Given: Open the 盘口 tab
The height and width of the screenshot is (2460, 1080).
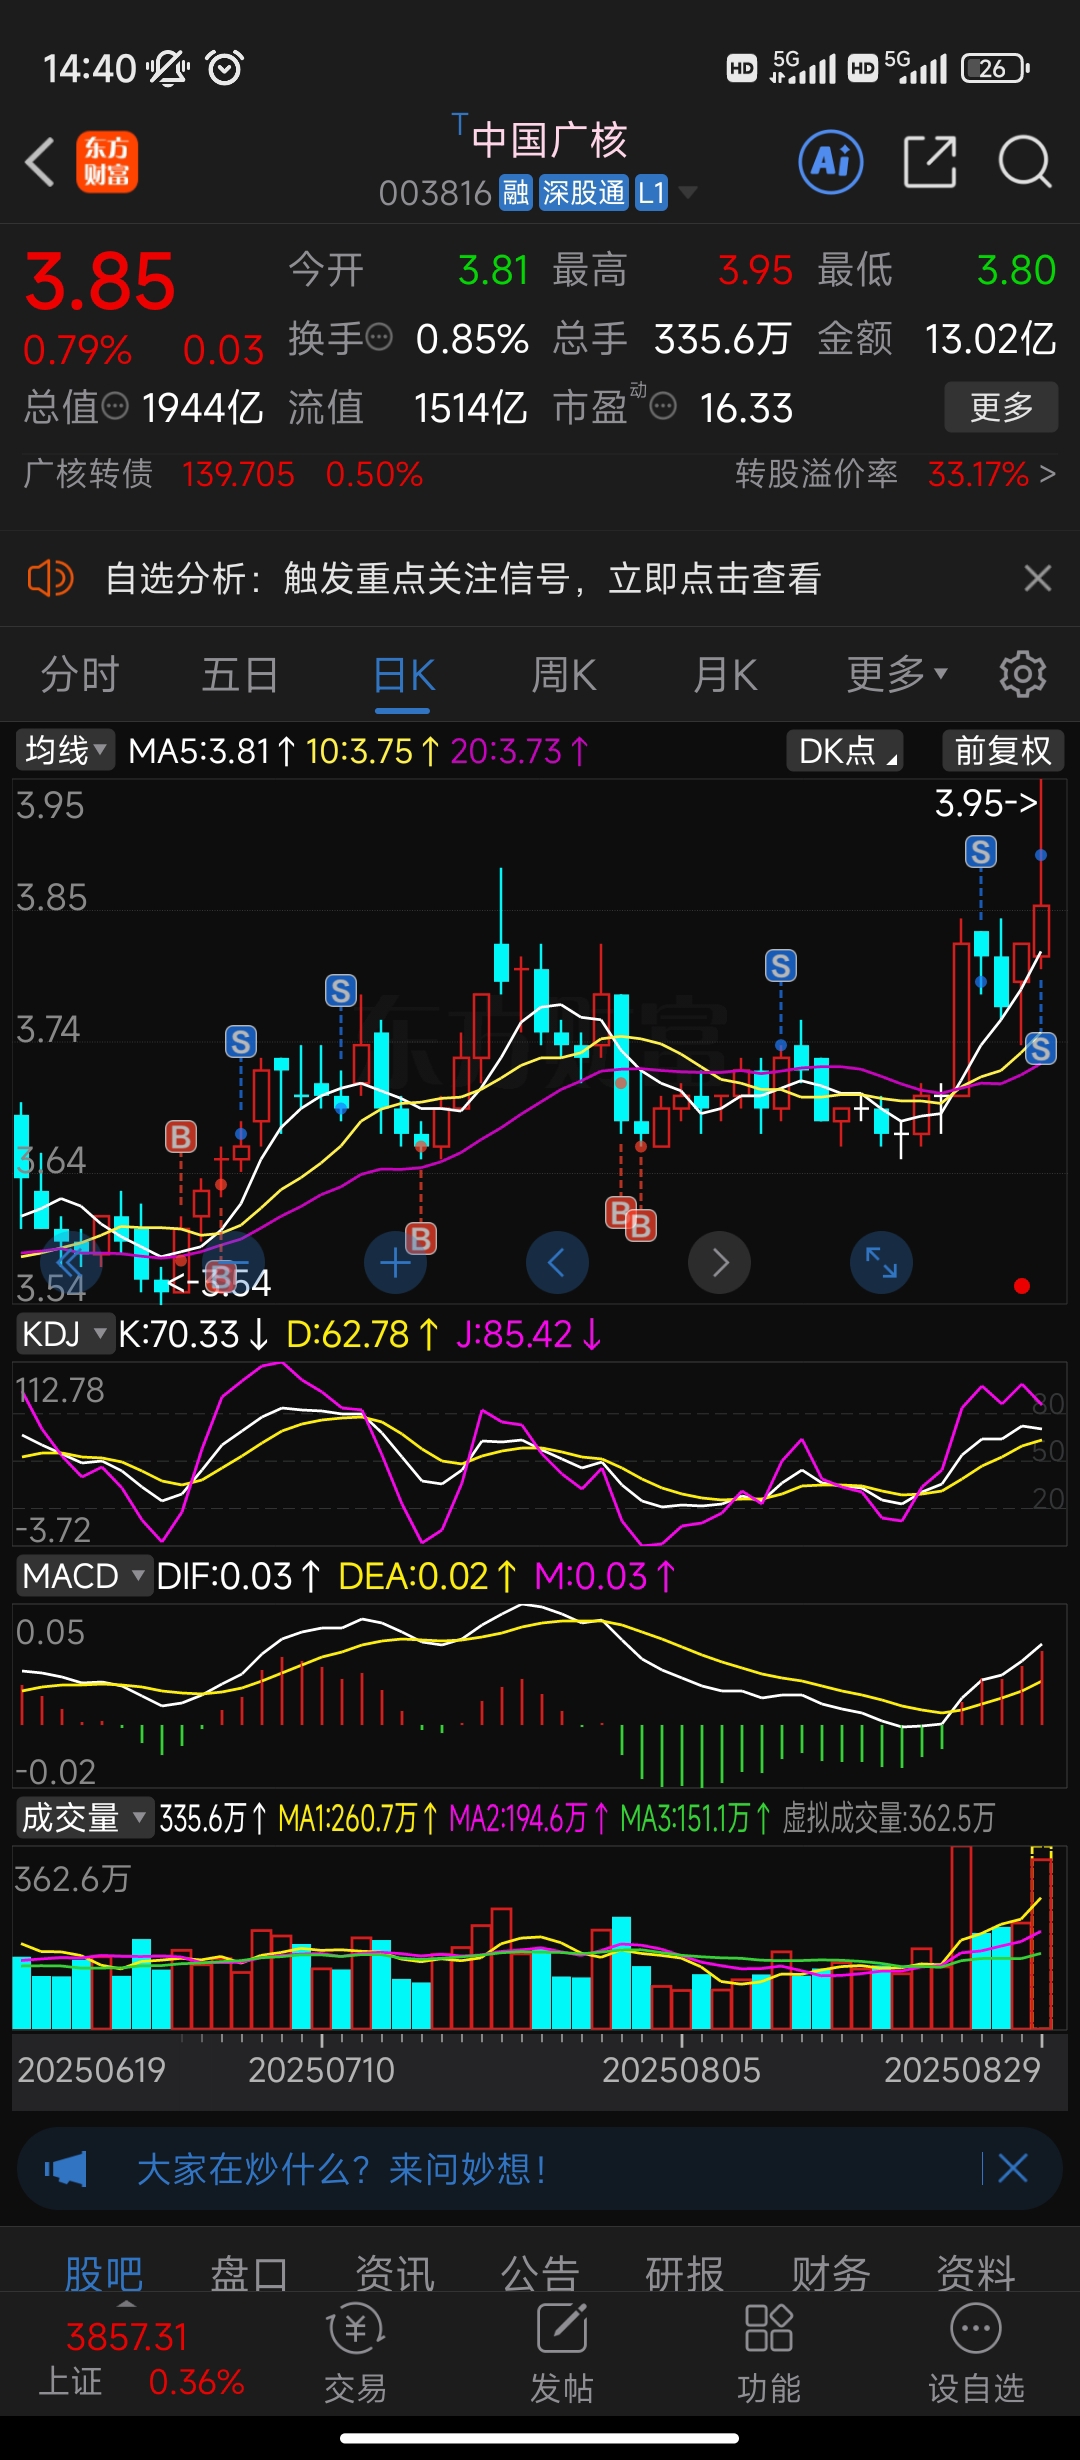Looking at the screenshot, I should click(249, 2273).
